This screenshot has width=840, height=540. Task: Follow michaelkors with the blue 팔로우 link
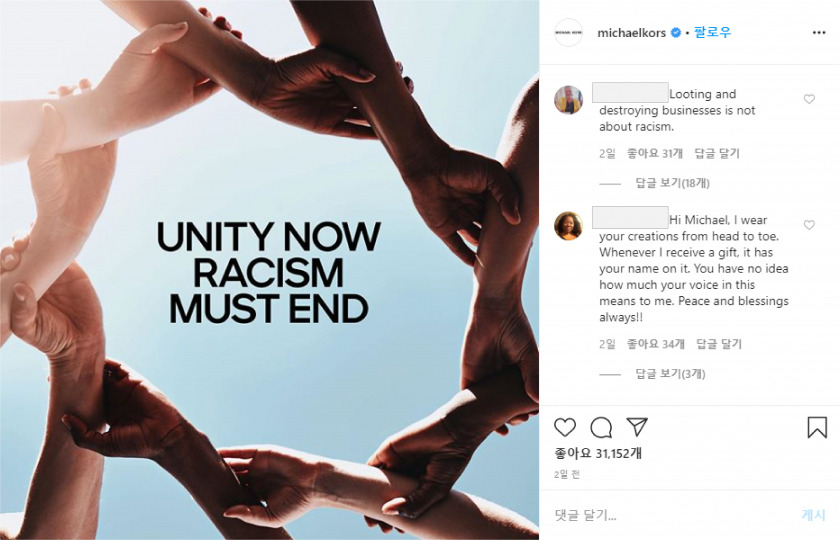[x=712, y=32]
